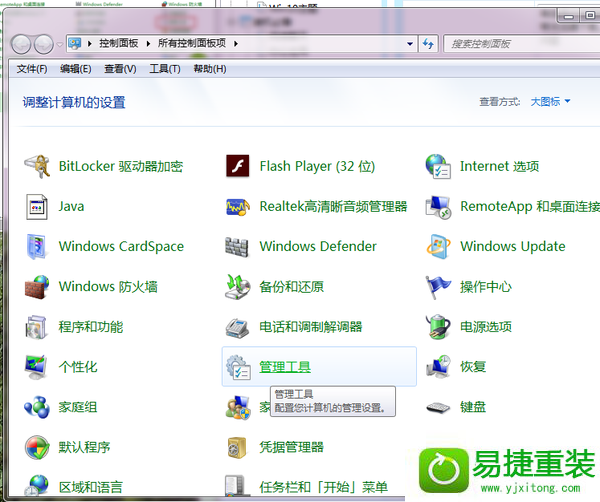Expand the 大图标 view mode dropdown
This screenshot has height=502, width=600.
click(x=550, y=102)
